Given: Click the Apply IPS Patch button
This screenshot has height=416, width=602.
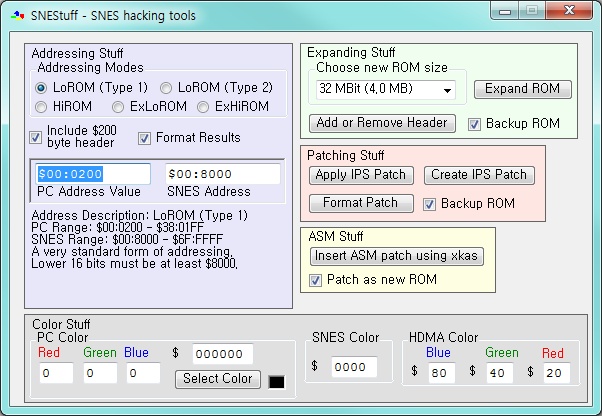Looking at the screenshot, I should 361,175.
